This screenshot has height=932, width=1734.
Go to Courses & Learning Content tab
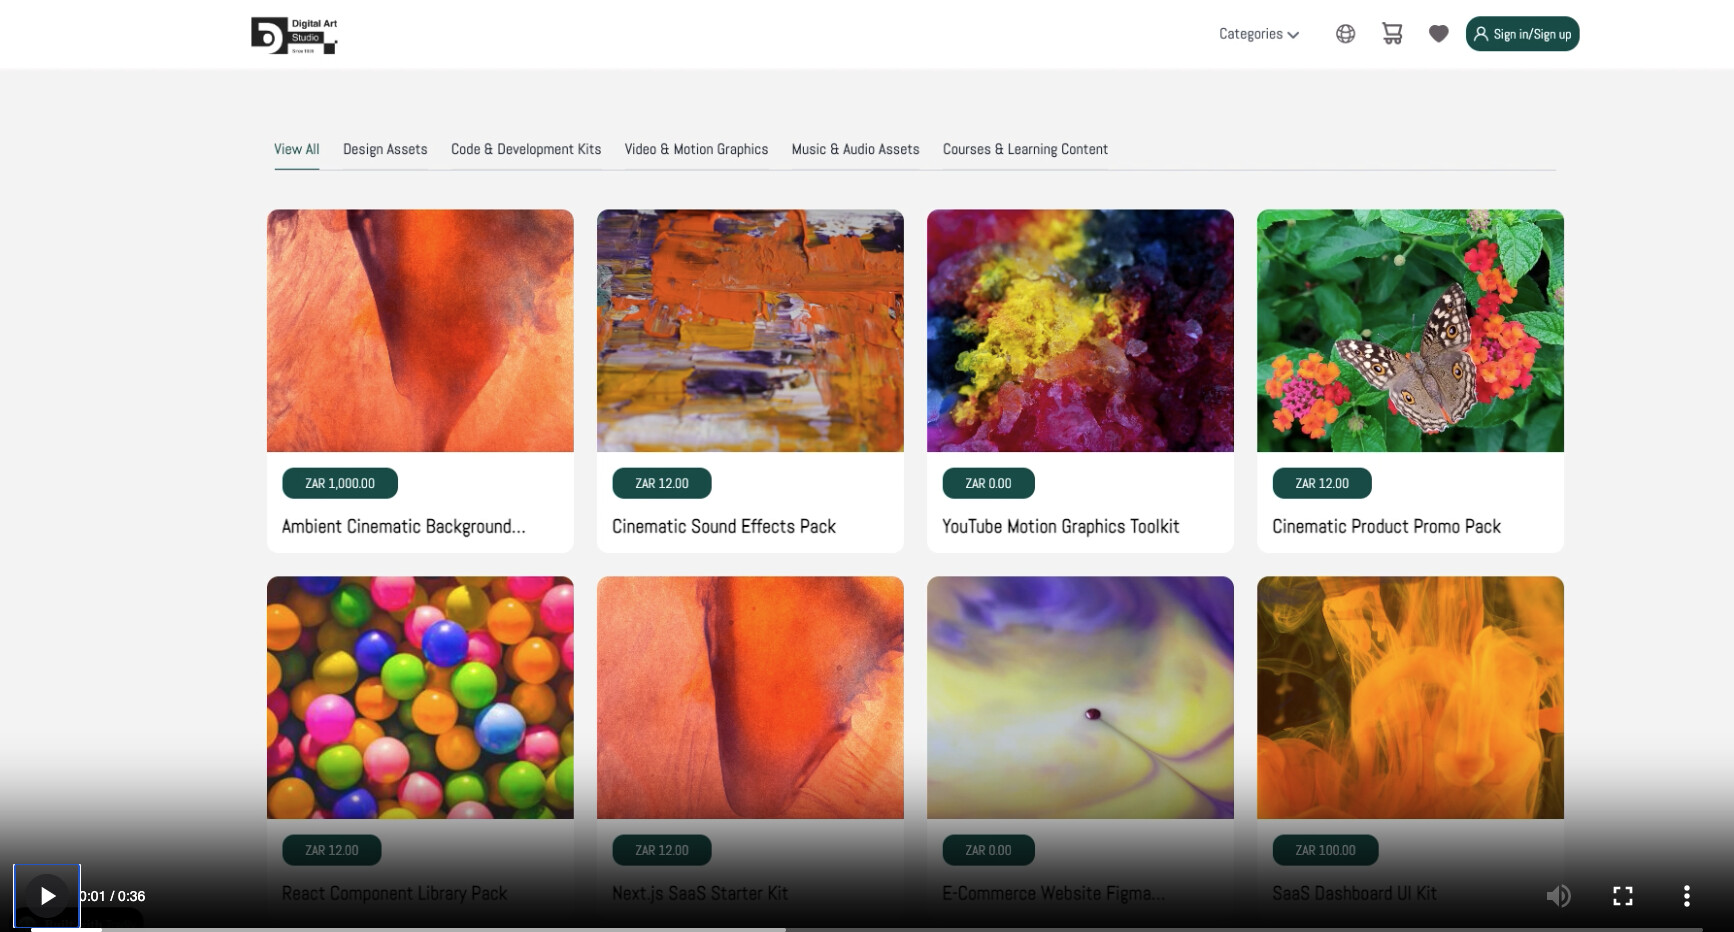[1025, 150]
